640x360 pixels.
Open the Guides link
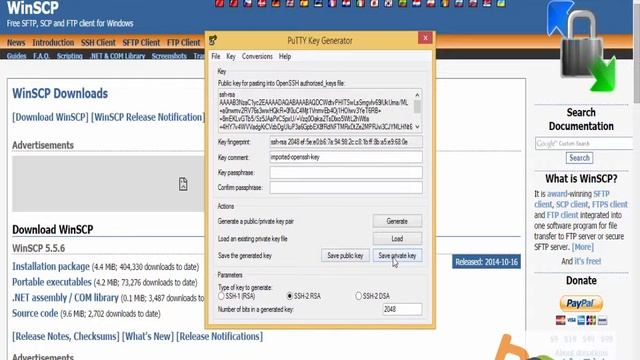point(17,56)
